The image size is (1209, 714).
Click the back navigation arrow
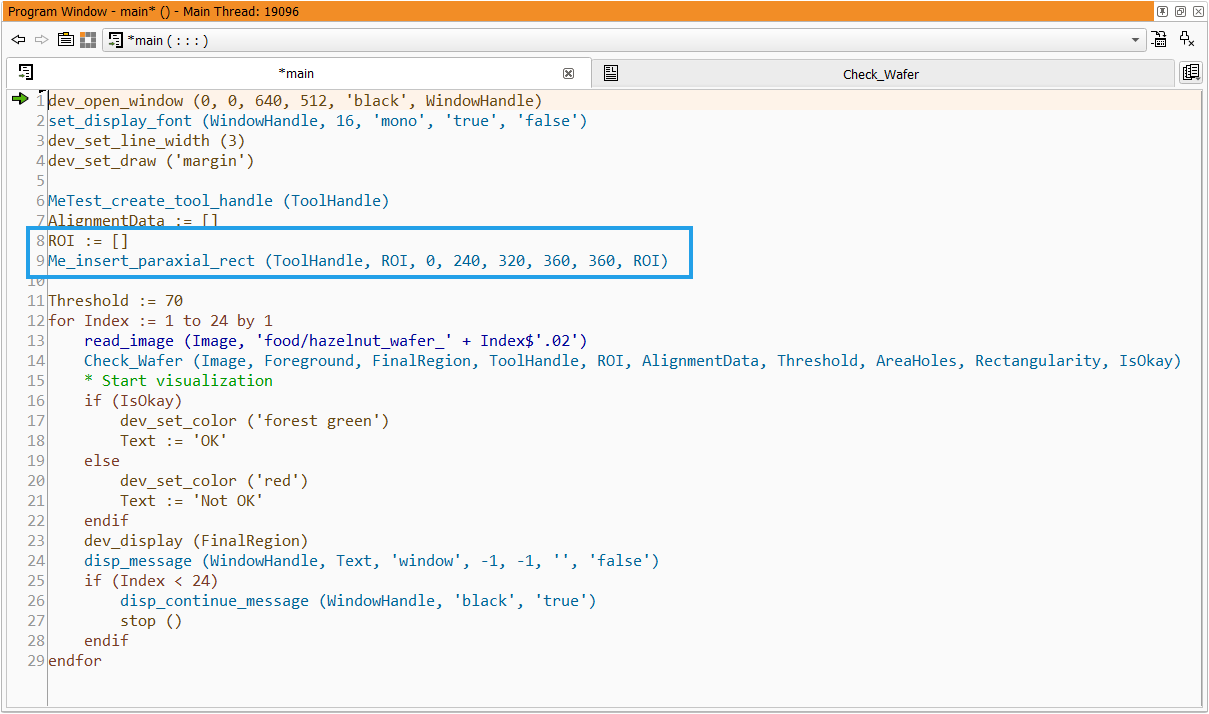pyautogui.click(x=18, y=40)
